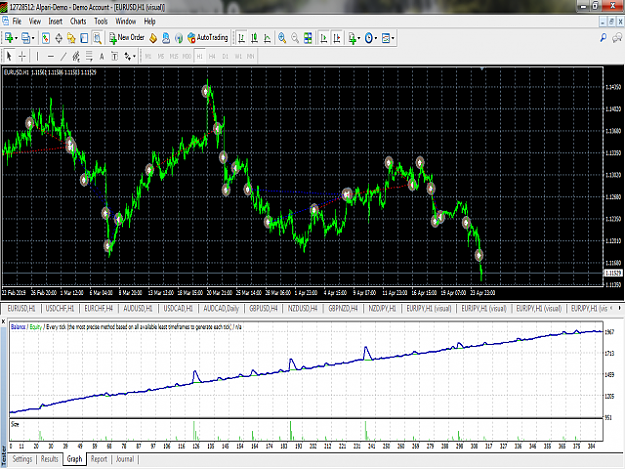
Task: Open the Tools menu
Action: (x=101, y=22)
